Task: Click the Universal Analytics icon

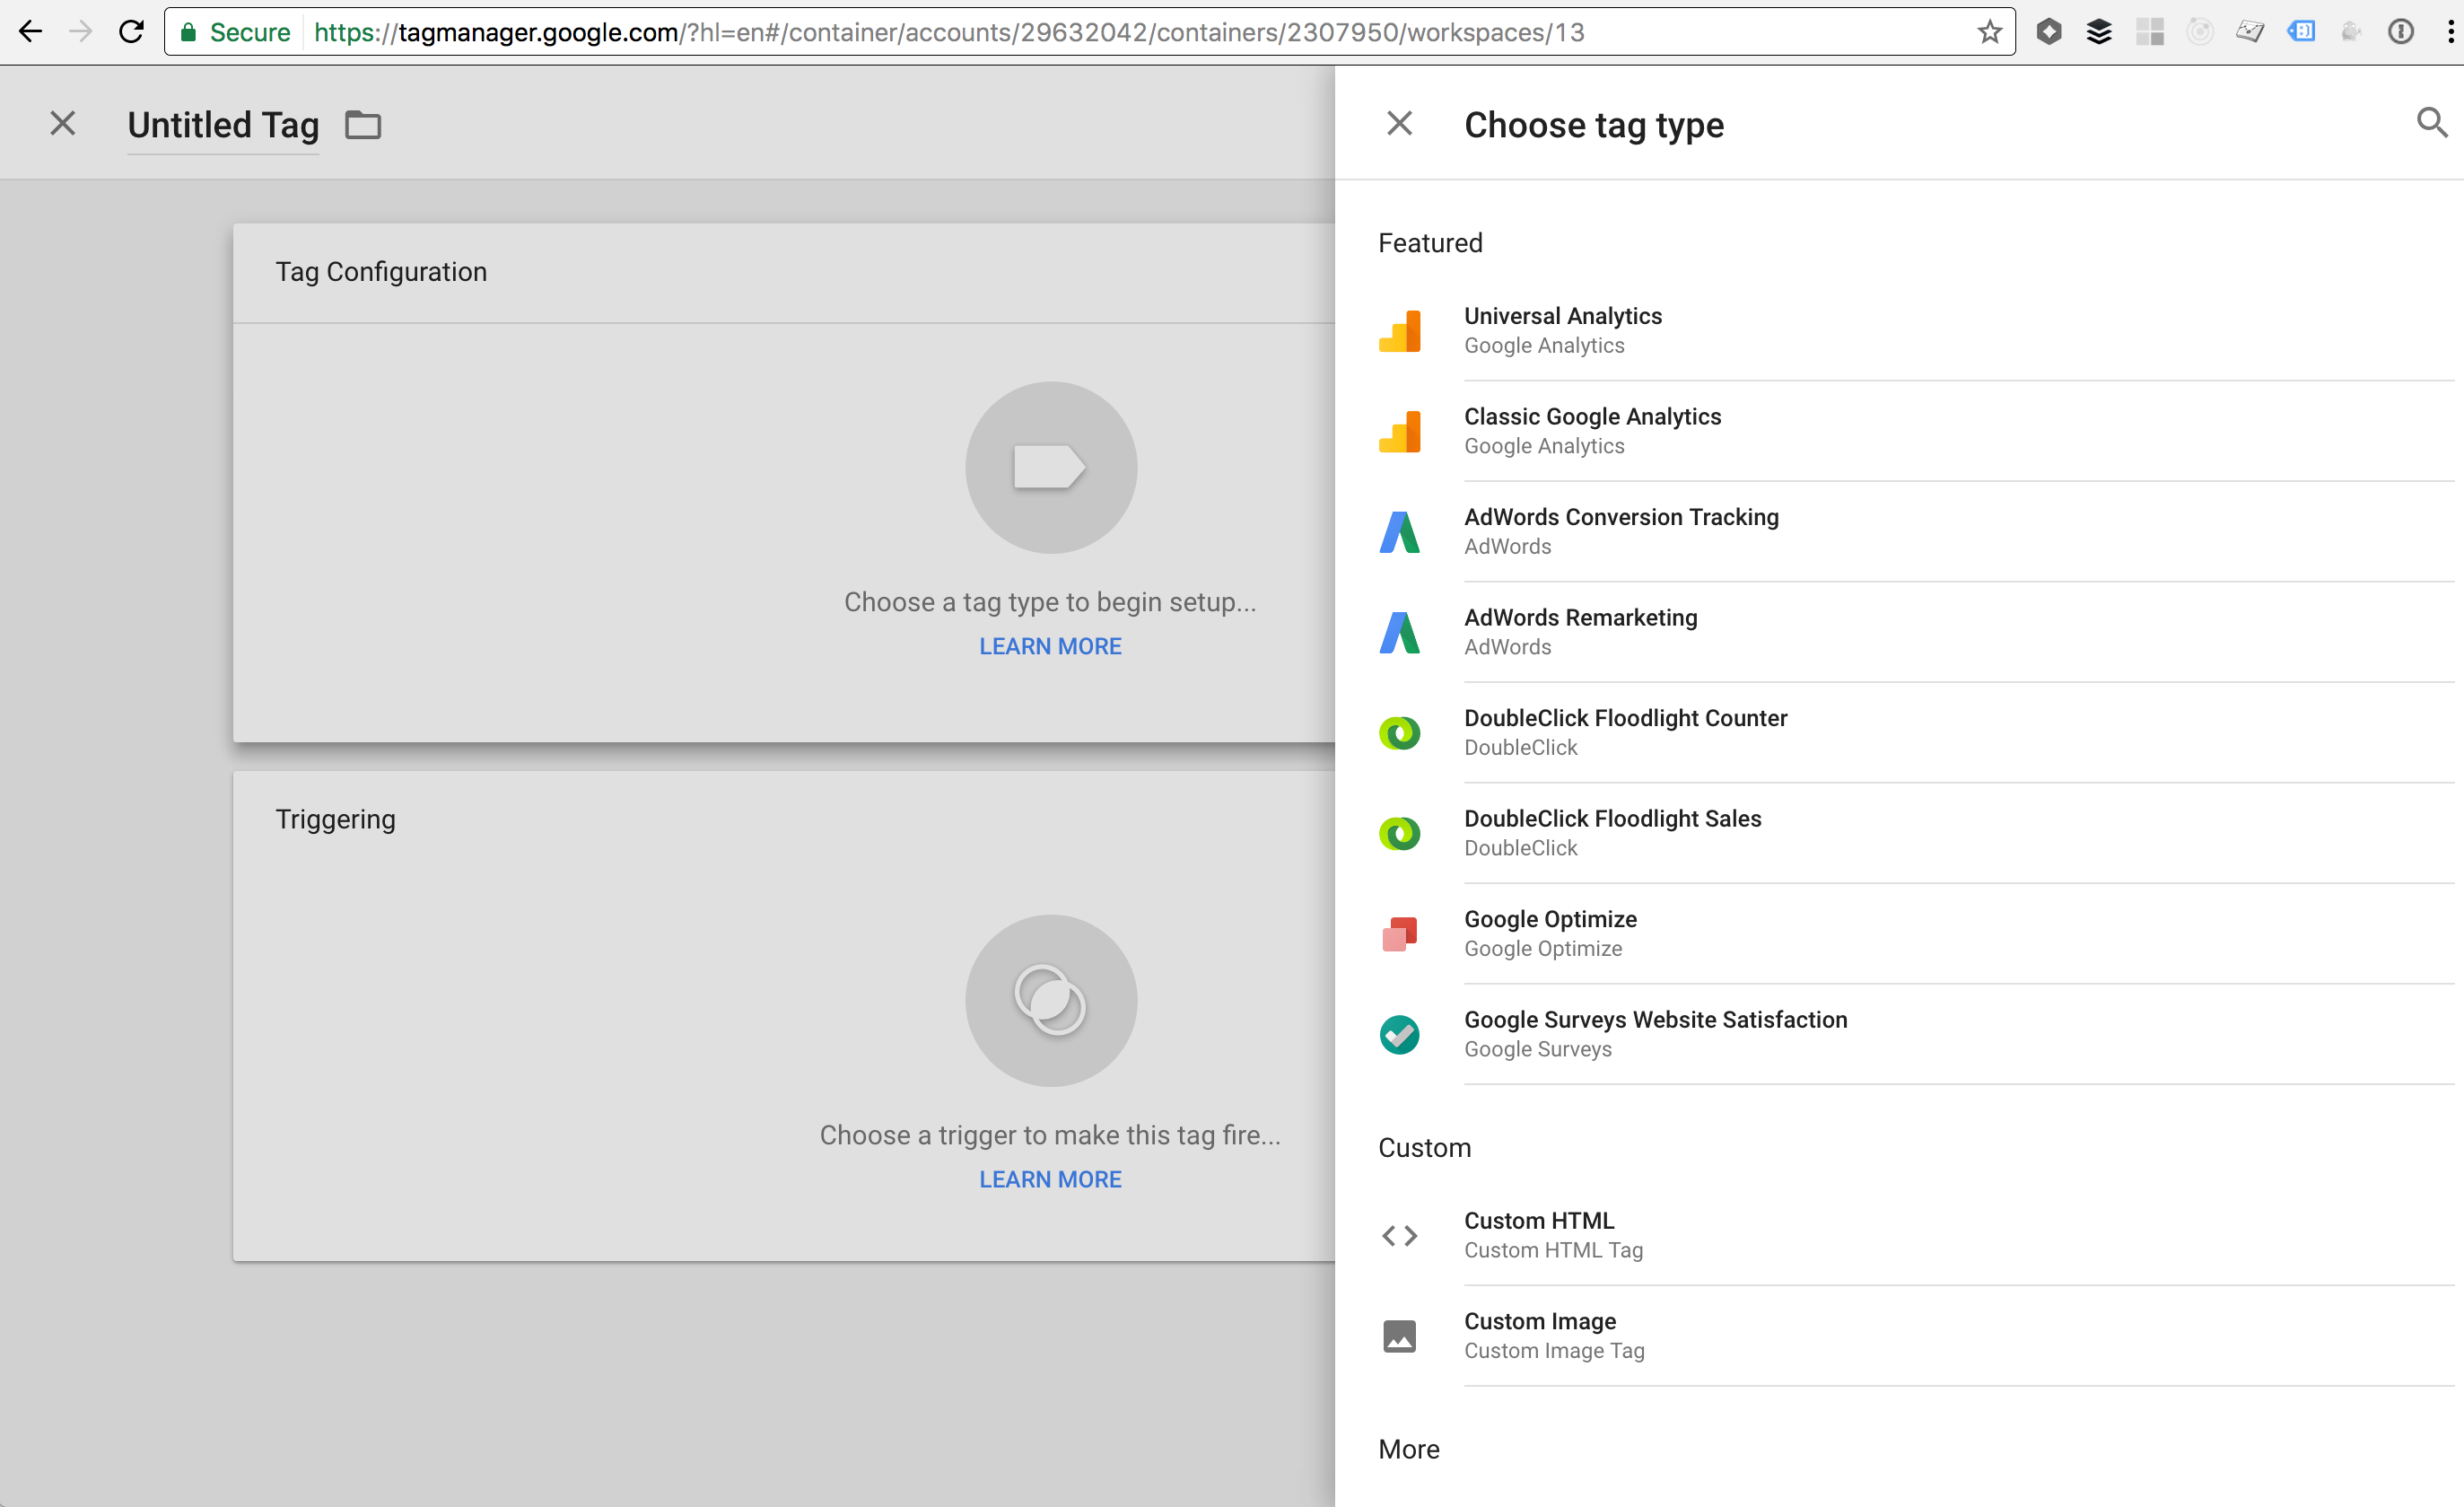Action: (1399, 331)
